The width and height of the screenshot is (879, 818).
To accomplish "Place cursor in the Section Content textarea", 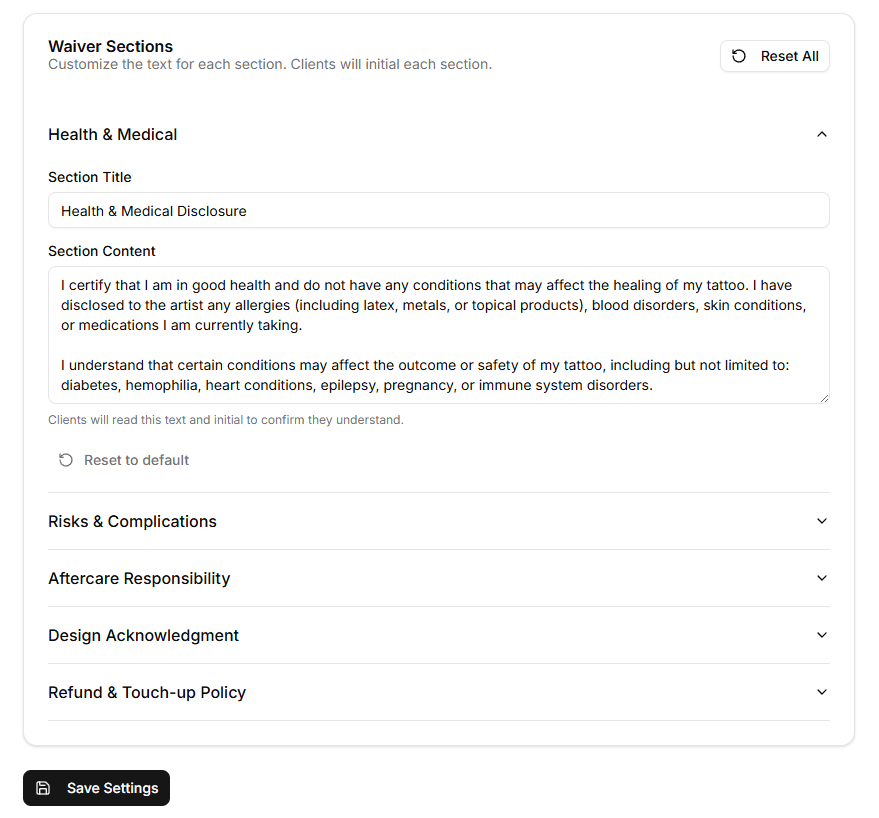I will (x=438, y=335).
